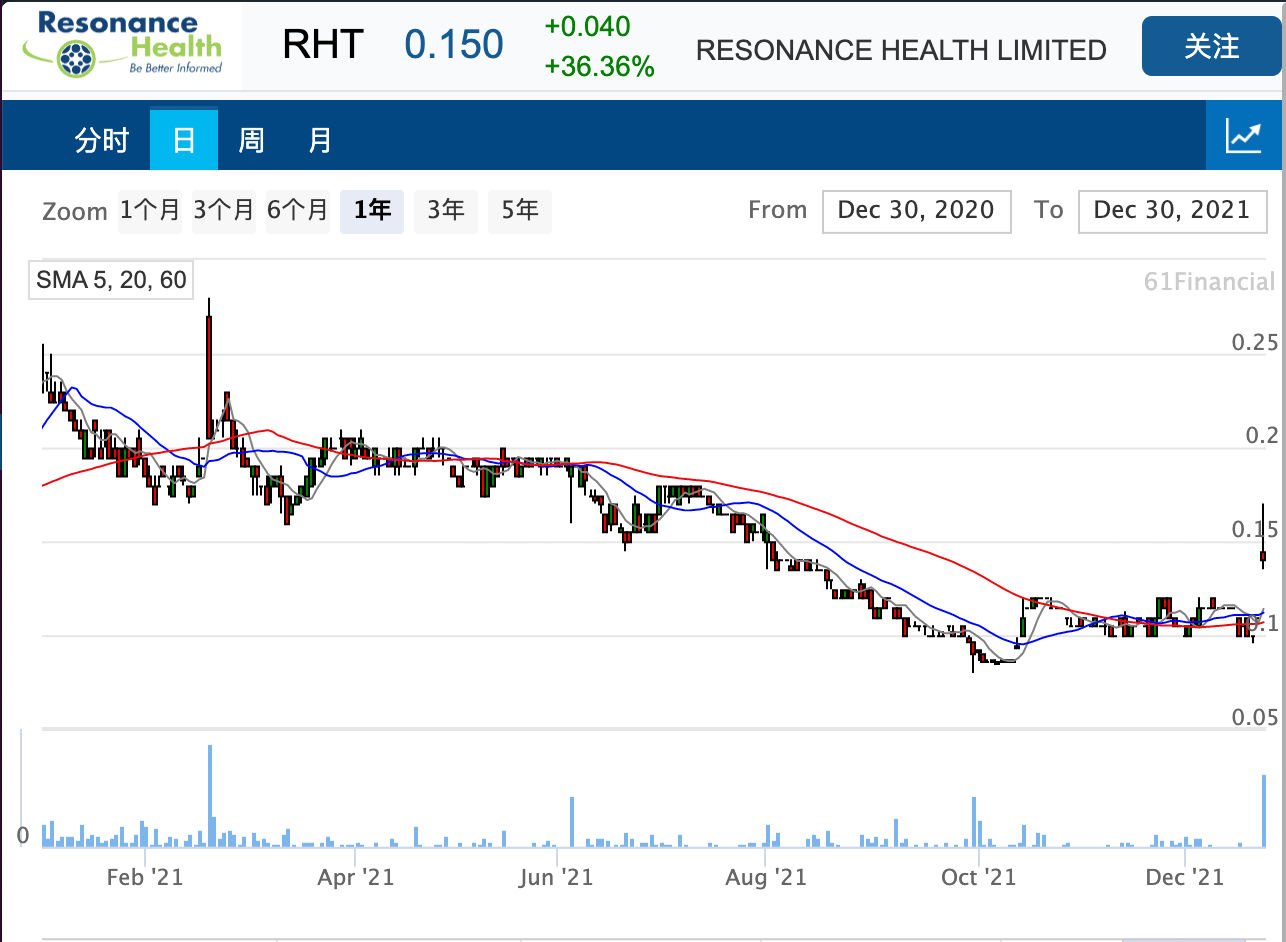Switch to the 月 monthly tab
Screen dimensions: 1286x942
pyautogui.click(x=319, y=140)
